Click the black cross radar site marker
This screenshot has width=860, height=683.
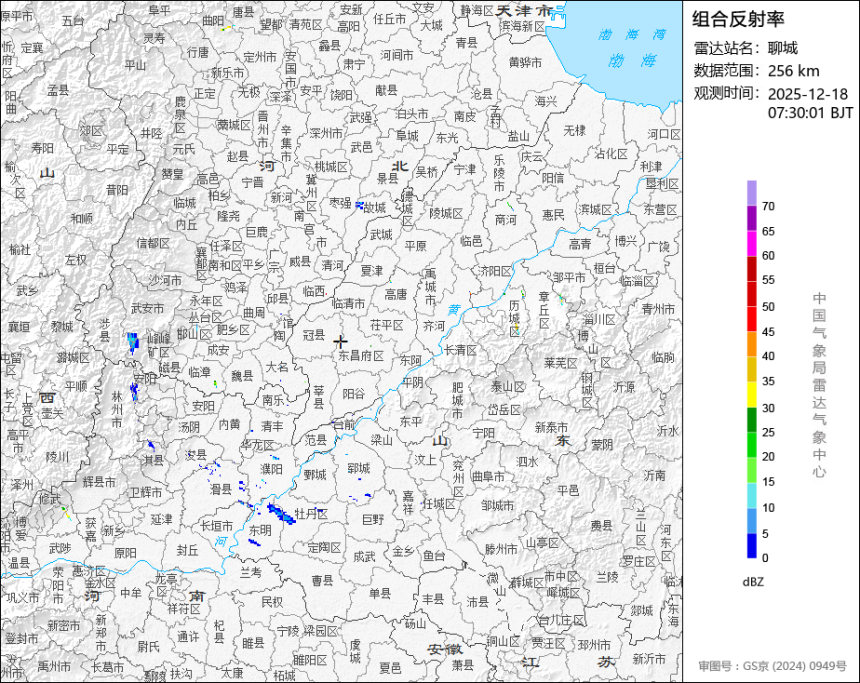click(x=341, y=342)
